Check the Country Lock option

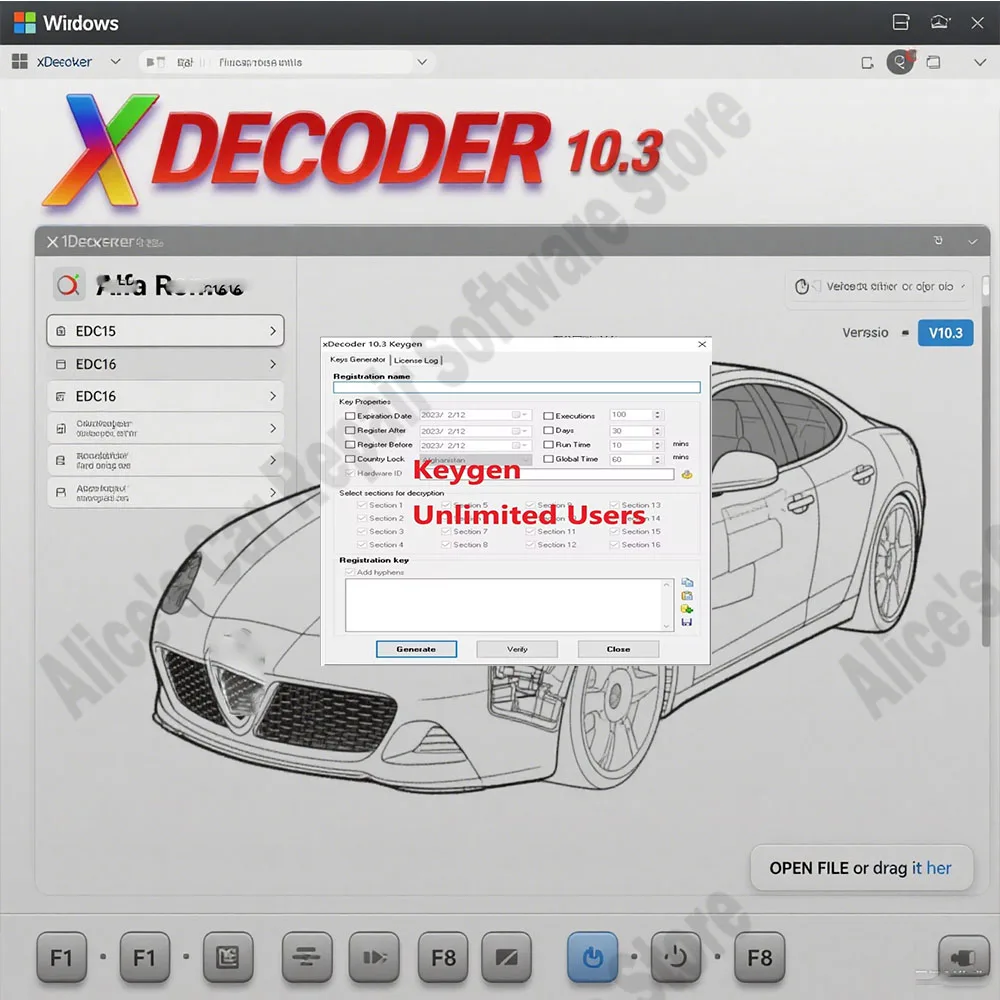click(348, 459)
